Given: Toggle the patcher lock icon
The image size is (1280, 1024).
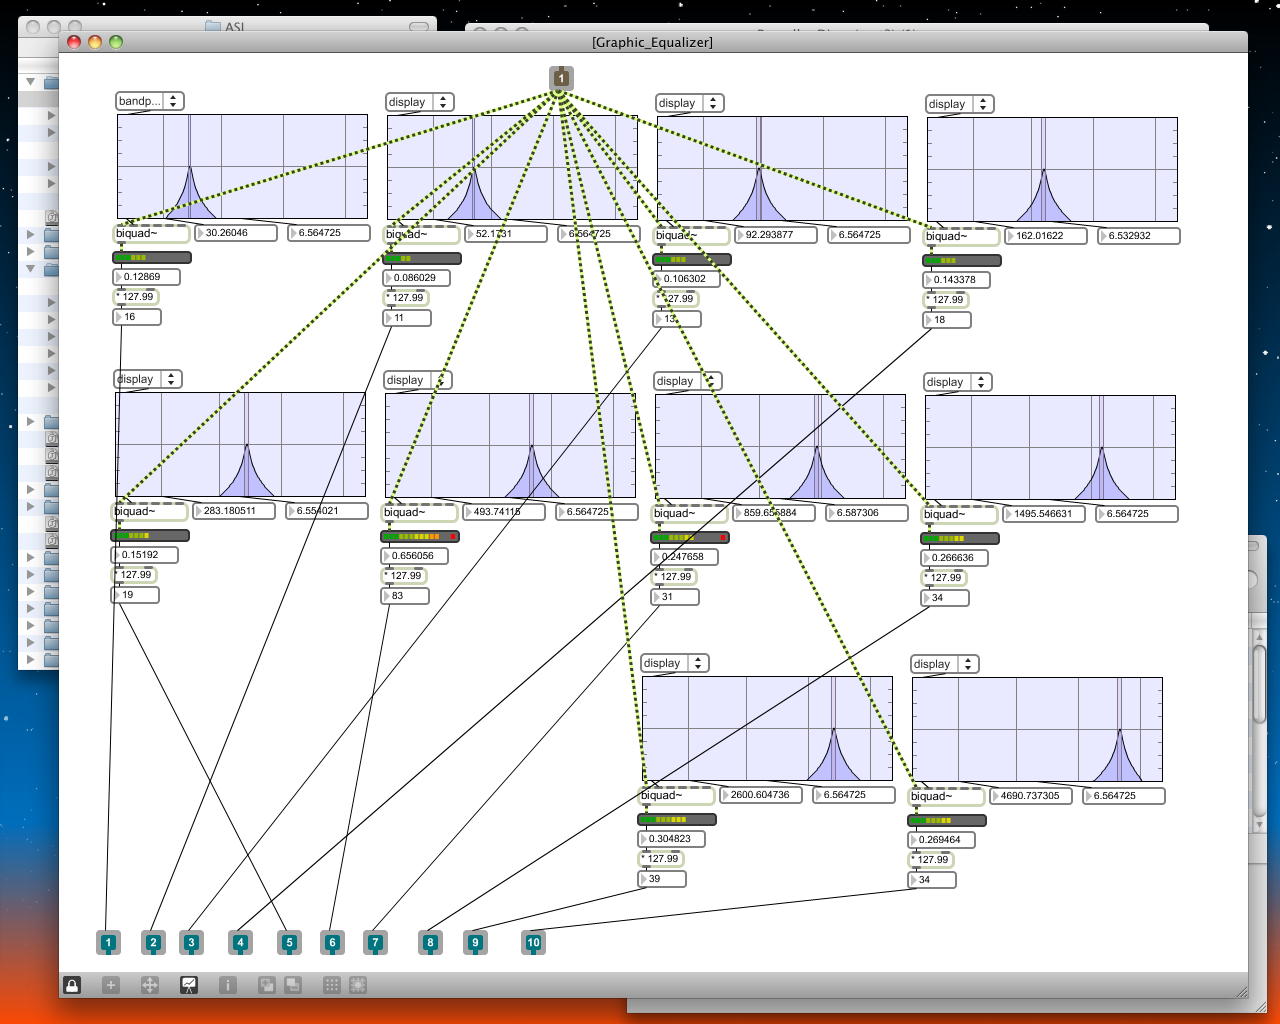Looking at the screenshot, I should (72, 985).
